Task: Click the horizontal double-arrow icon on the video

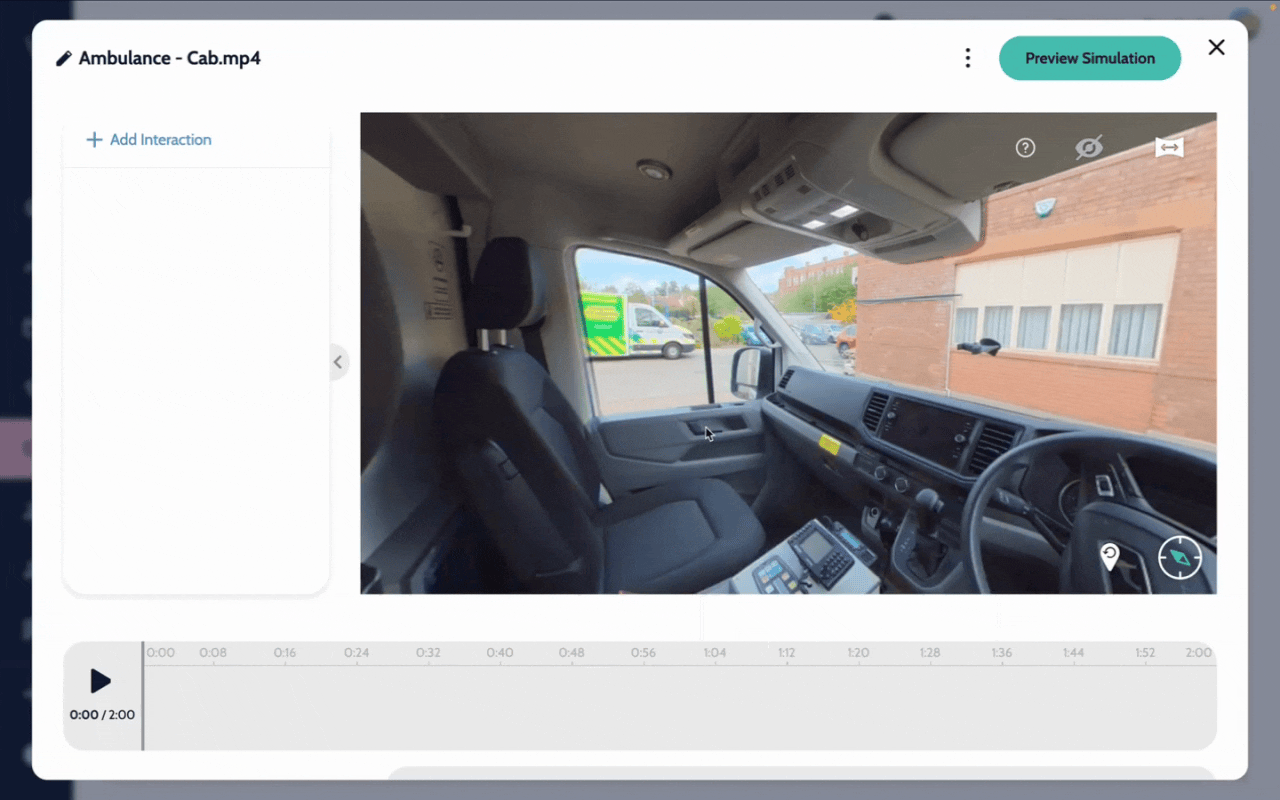Action: coord(1169,148)
